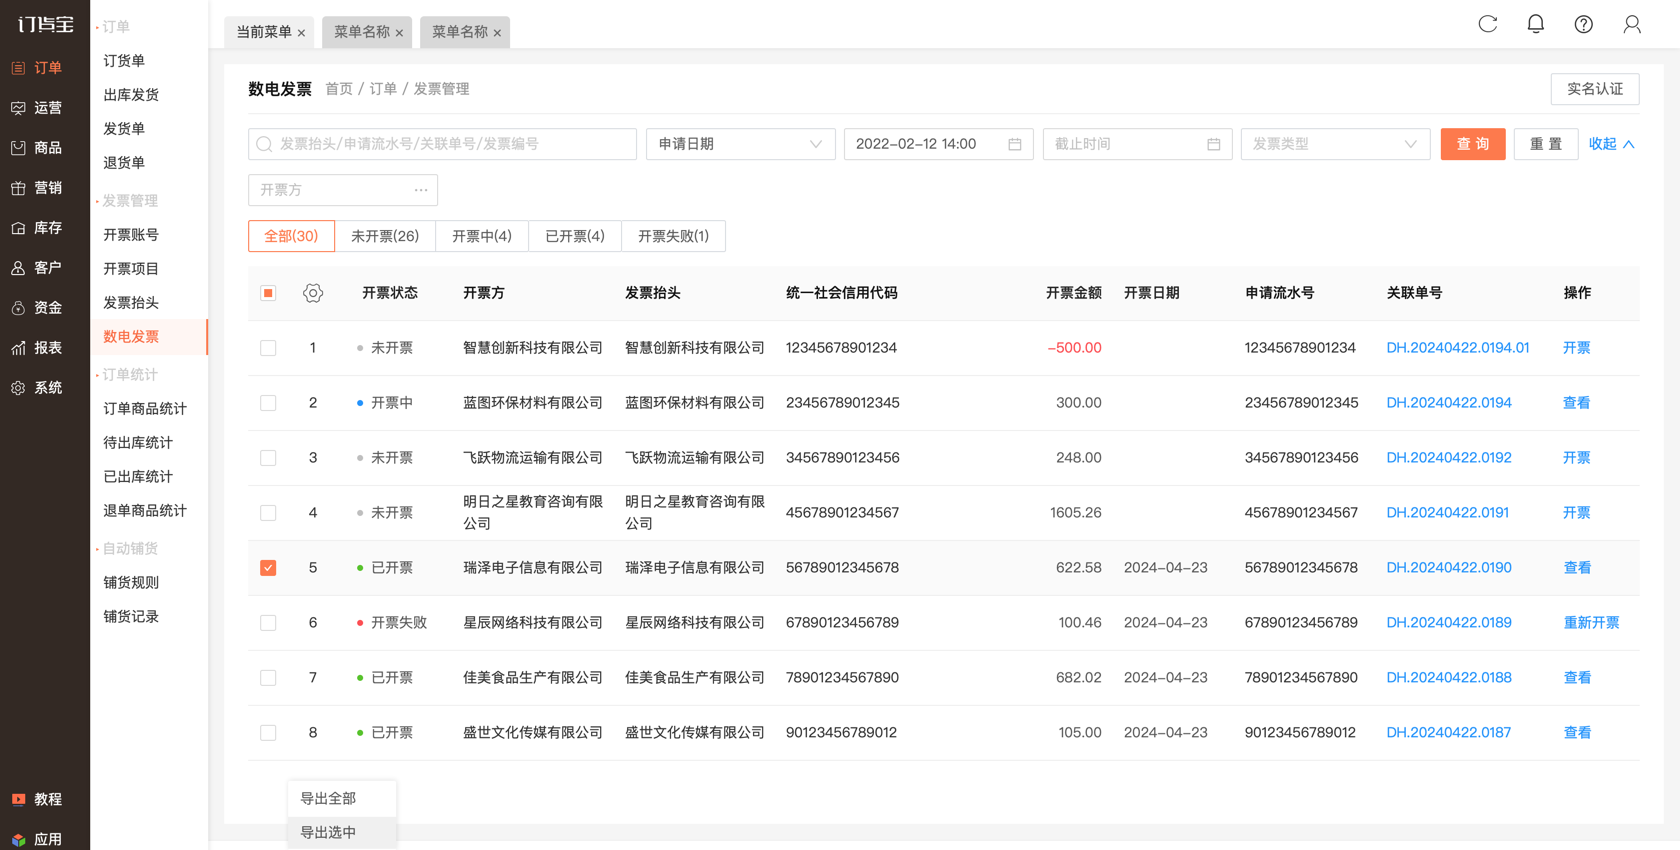Click 查看 for row 5

click(x=1577, y=568)
